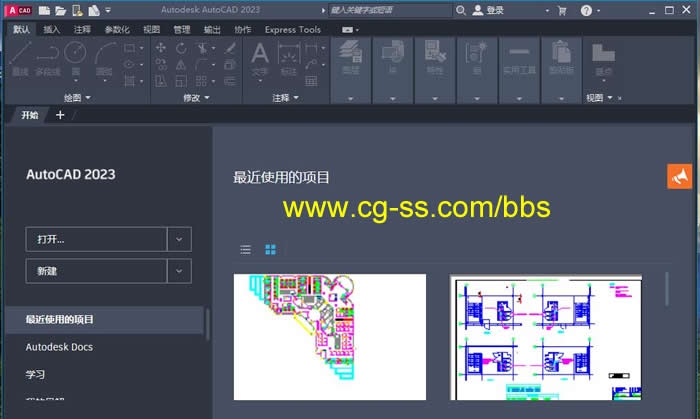Image resolution: width=700 pixels, height=419 pixels.
Task: Open the shopping cart icon in title bar
Action: pos(562,10)
